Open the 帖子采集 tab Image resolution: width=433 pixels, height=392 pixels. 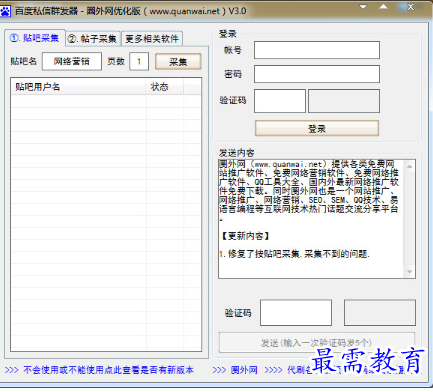[92, 39]
